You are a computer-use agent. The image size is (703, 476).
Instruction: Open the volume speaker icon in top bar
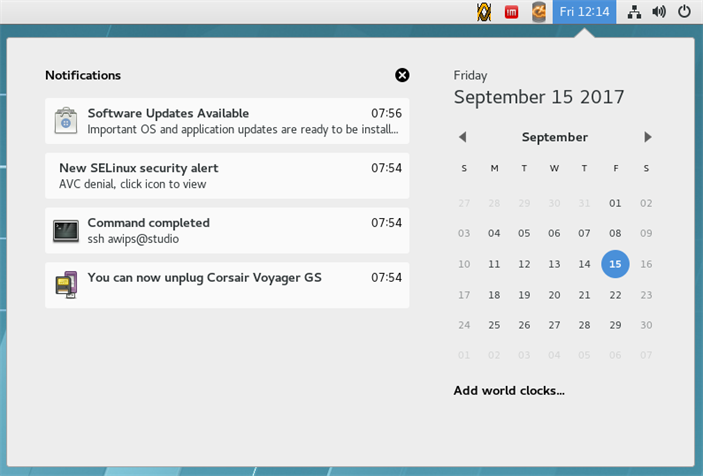[659, 12]
